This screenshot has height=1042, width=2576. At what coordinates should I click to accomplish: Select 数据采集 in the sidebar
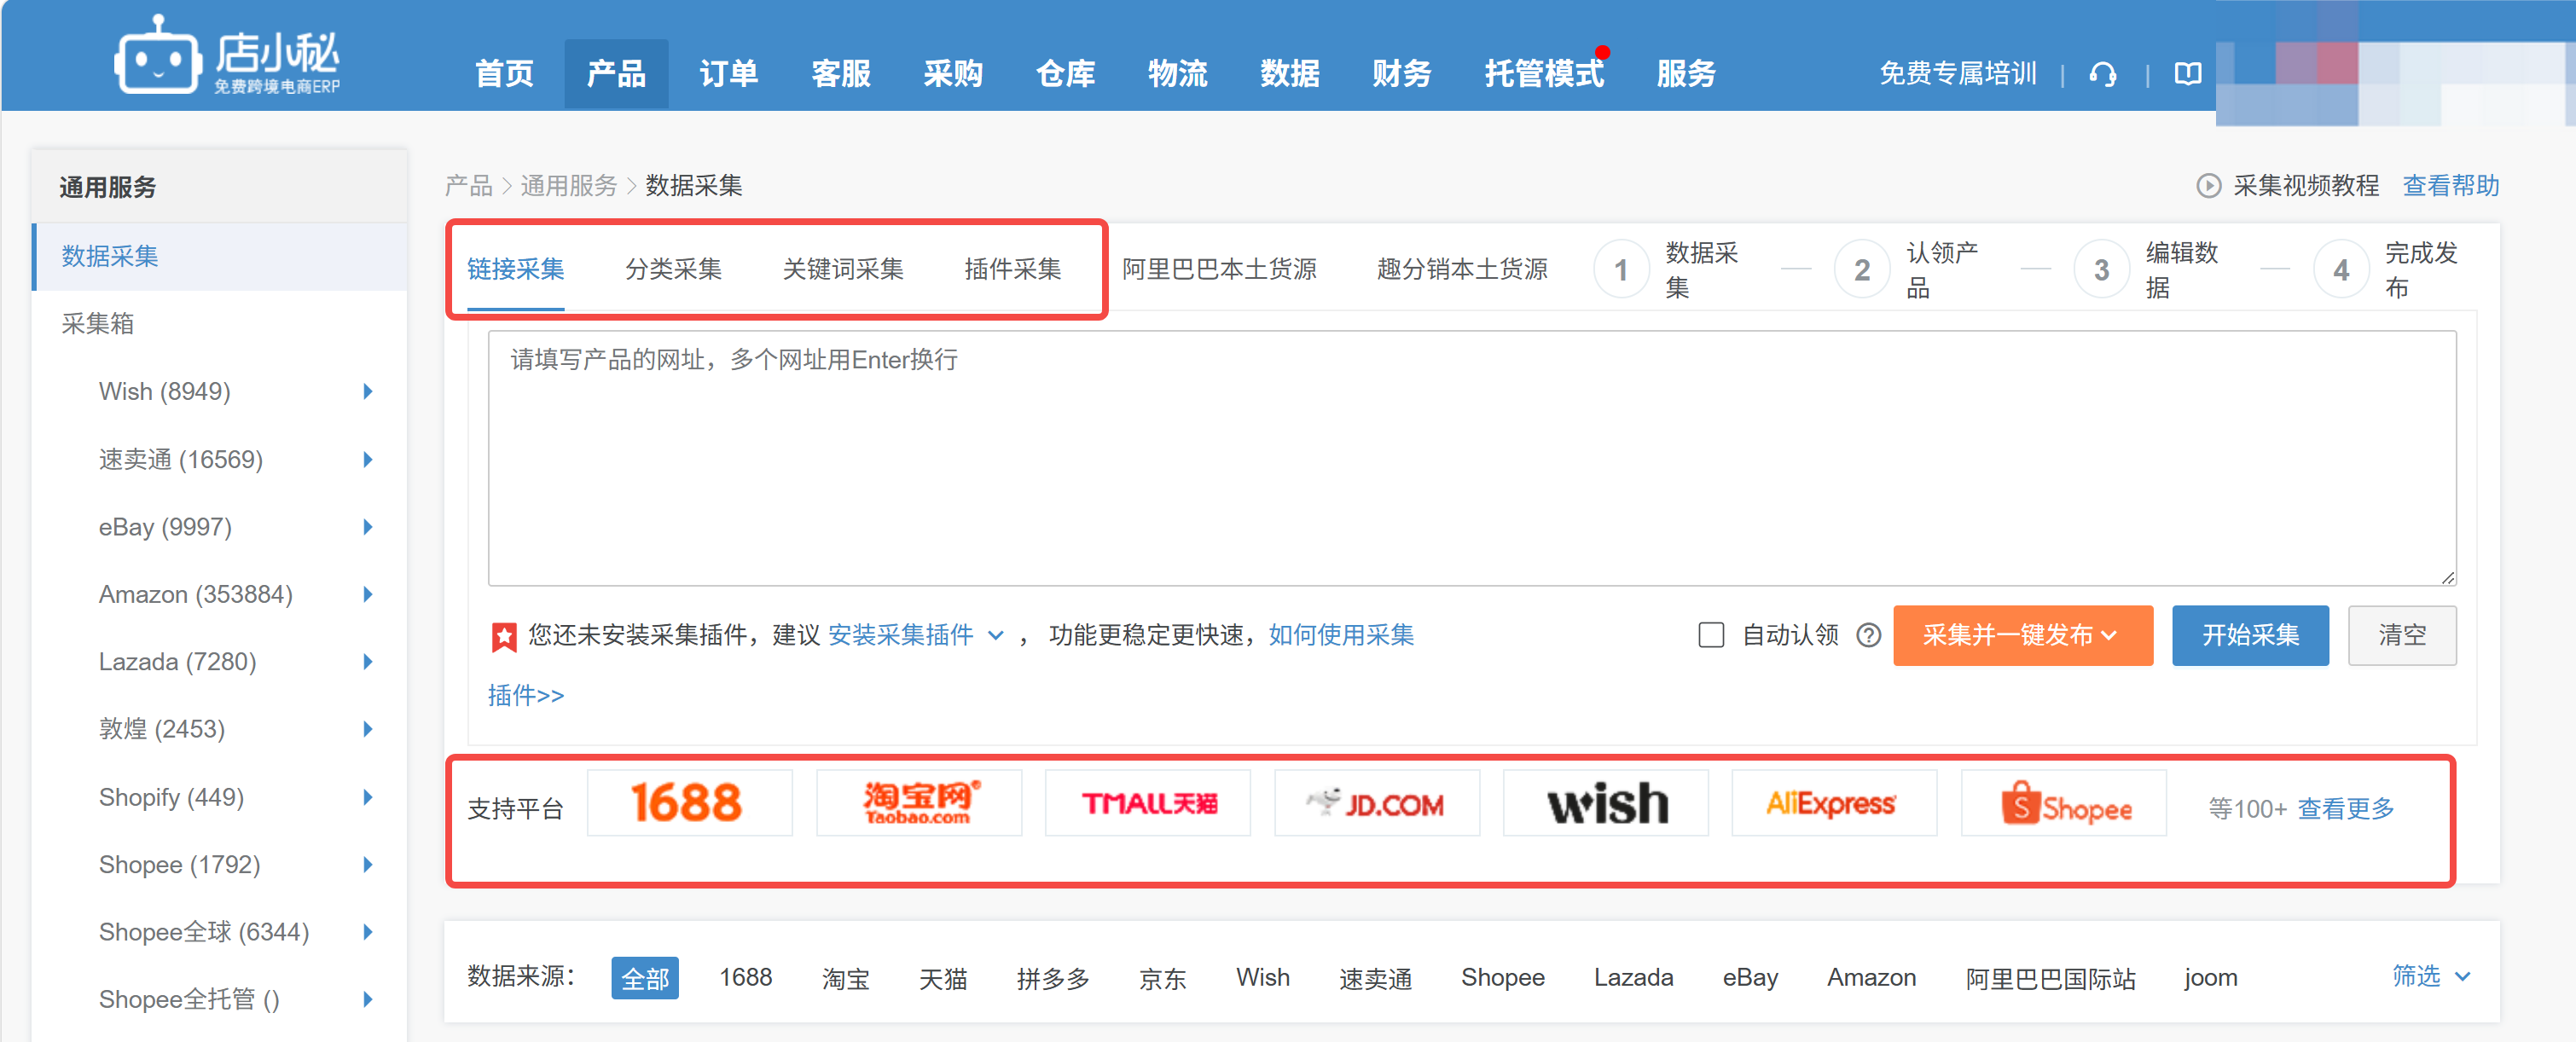pos(219,256)
